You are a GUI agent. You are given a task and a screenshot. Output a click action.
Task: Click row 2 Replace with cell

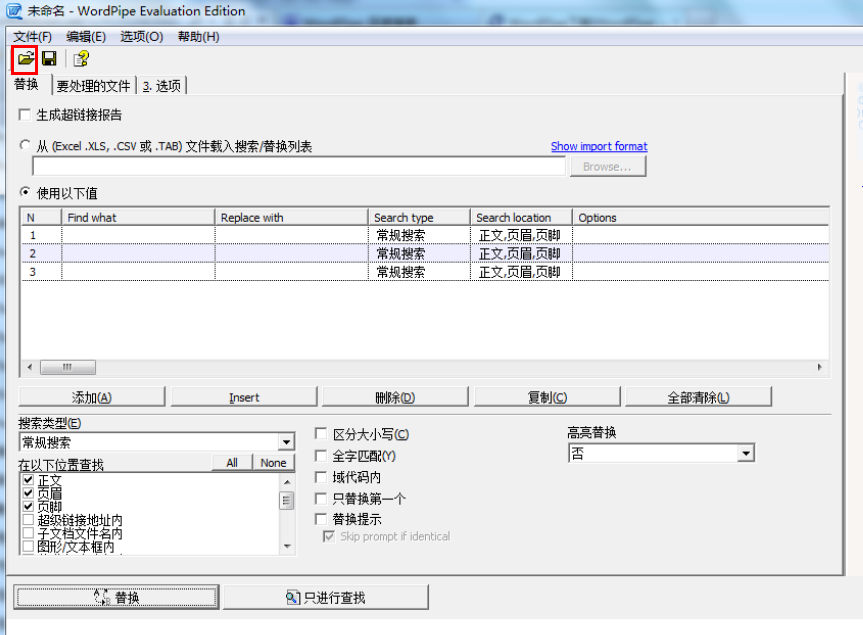(x=292, y=254)
